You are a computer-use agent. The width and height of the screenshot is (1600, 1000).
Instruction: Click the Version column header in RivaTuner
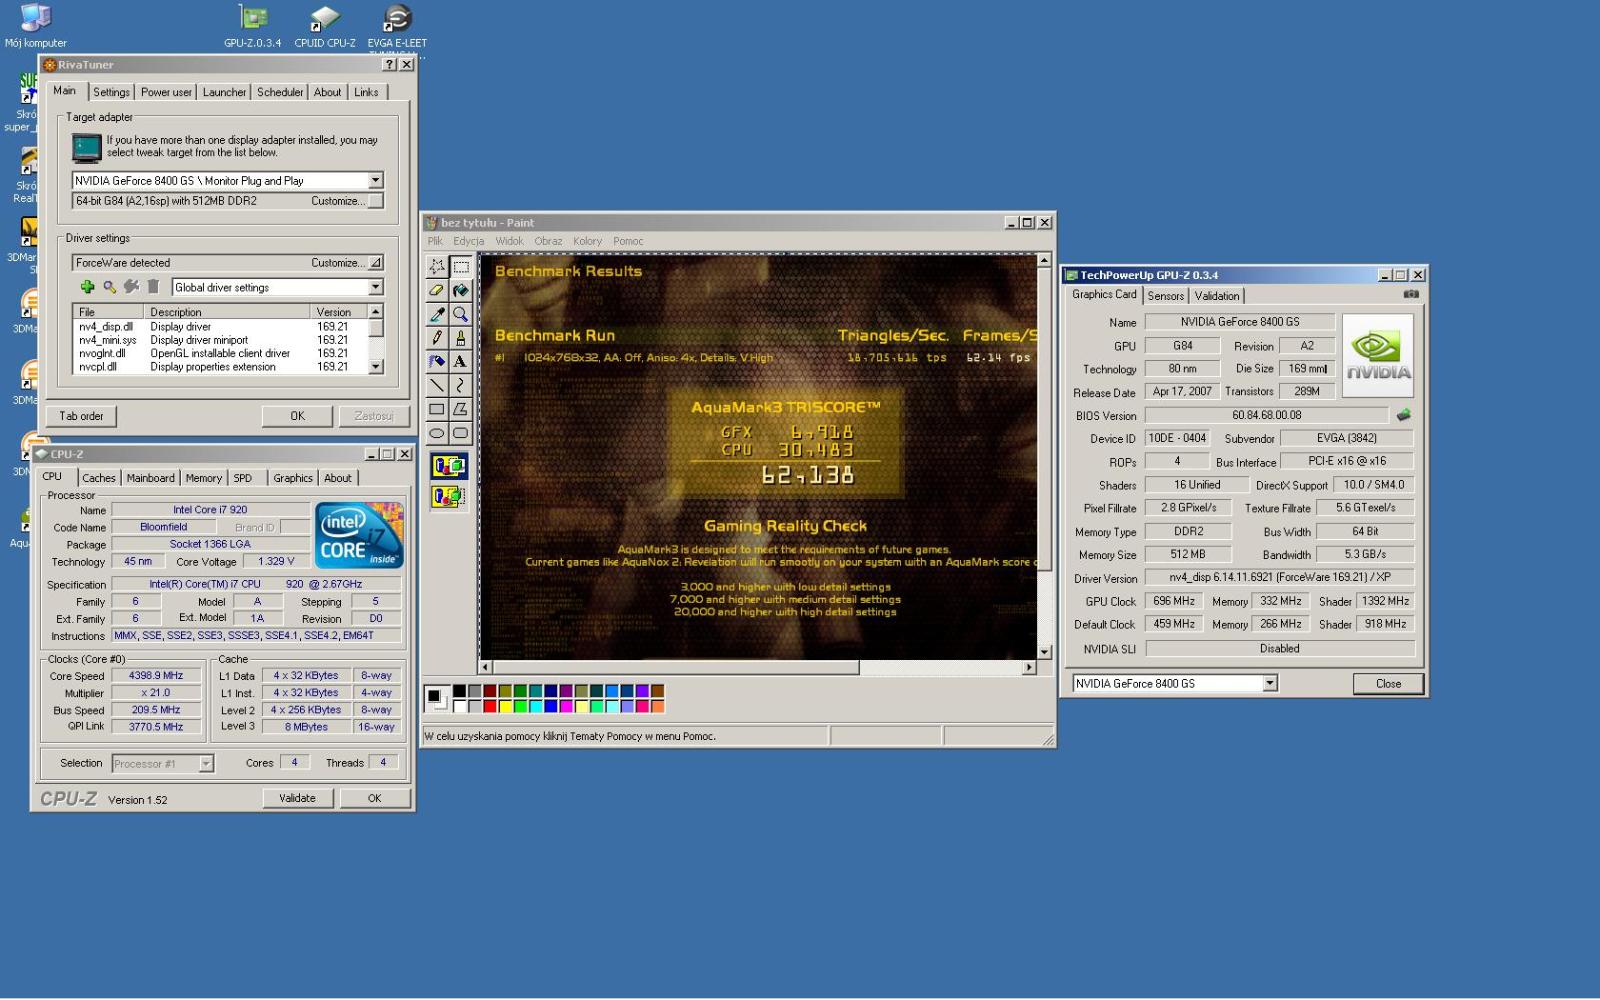coord(340,312)
